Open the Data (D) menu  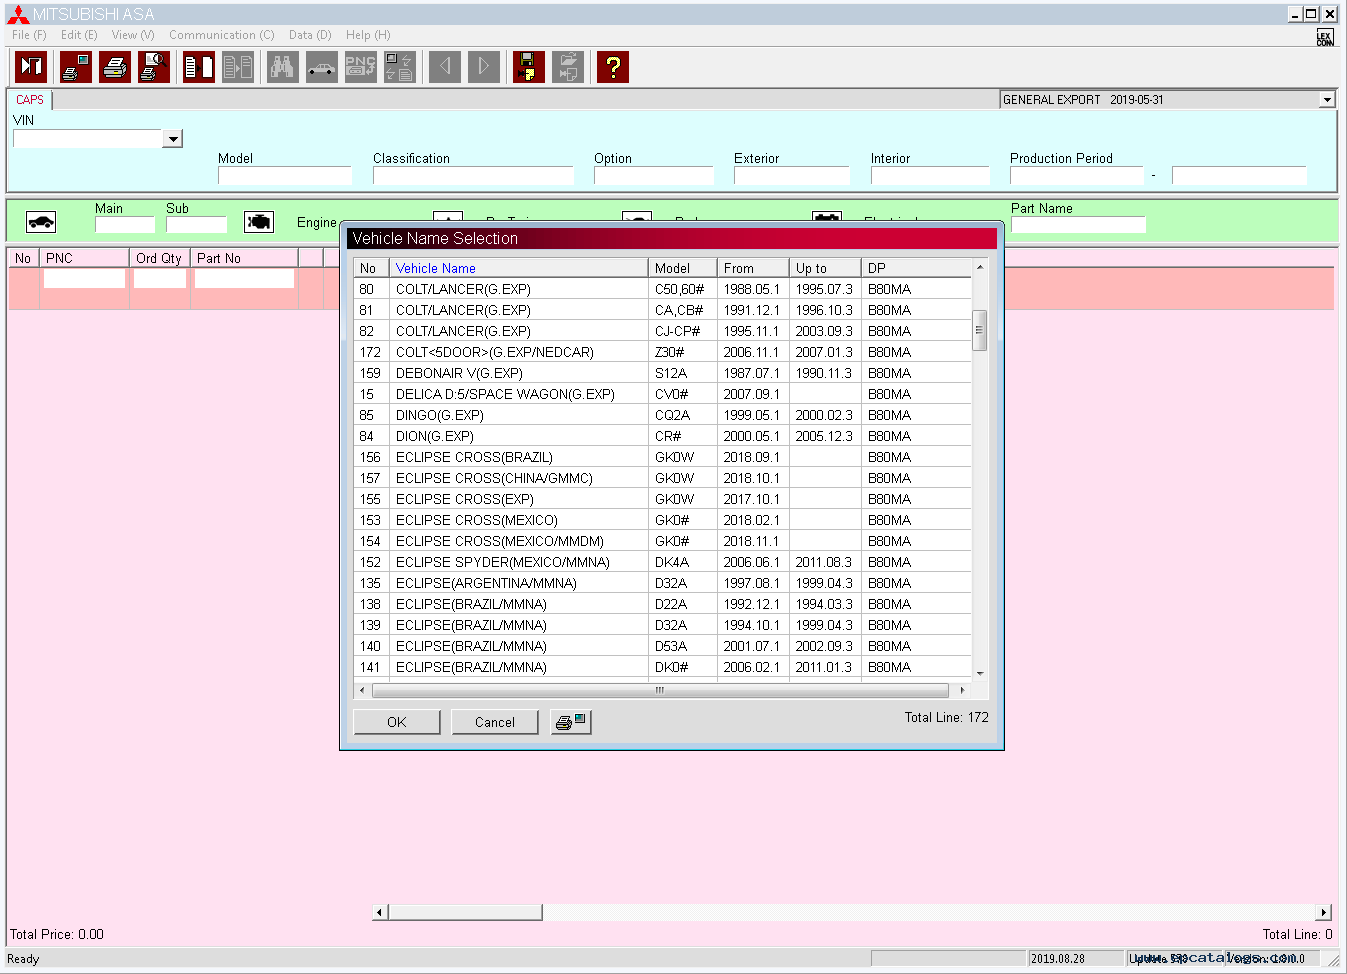coord(310,35)
